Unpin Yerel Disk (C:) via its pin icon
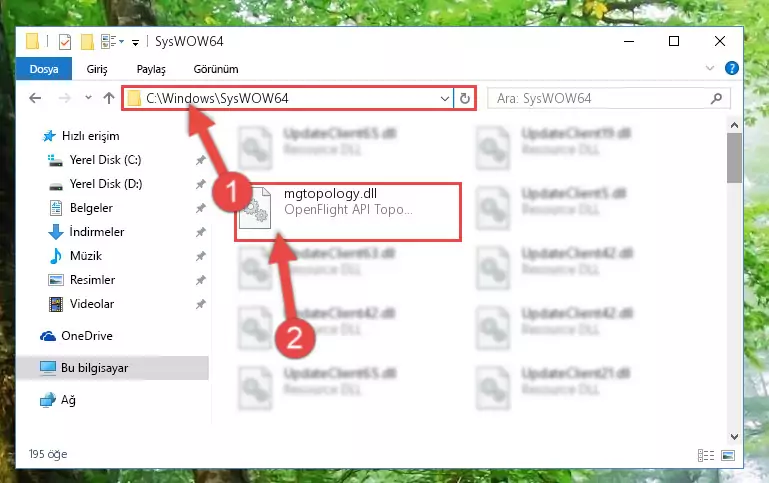Image resolution: width=769 pixels, height=483 pixels. pyautogui.click(x=201, y=160)
